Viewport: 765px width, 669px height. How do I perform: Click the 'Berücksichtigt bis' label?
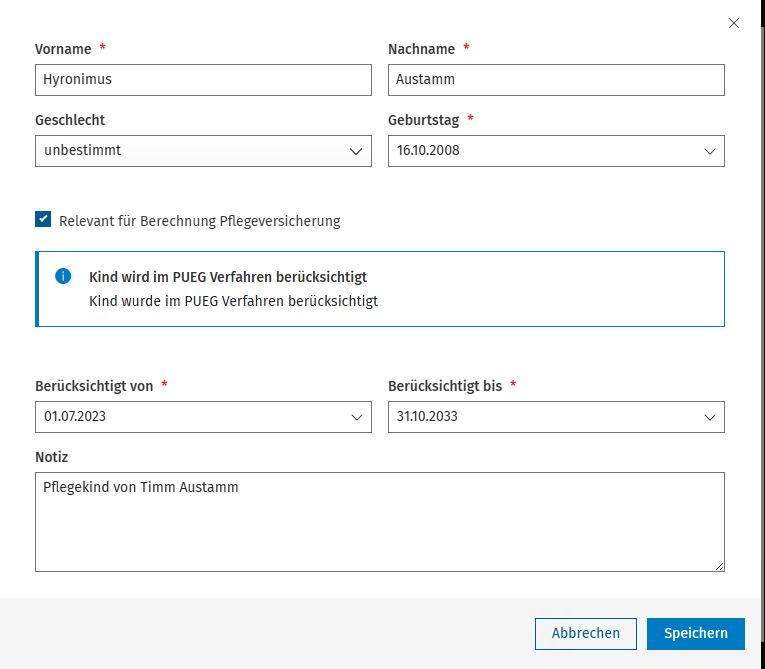tap(445, 386)
